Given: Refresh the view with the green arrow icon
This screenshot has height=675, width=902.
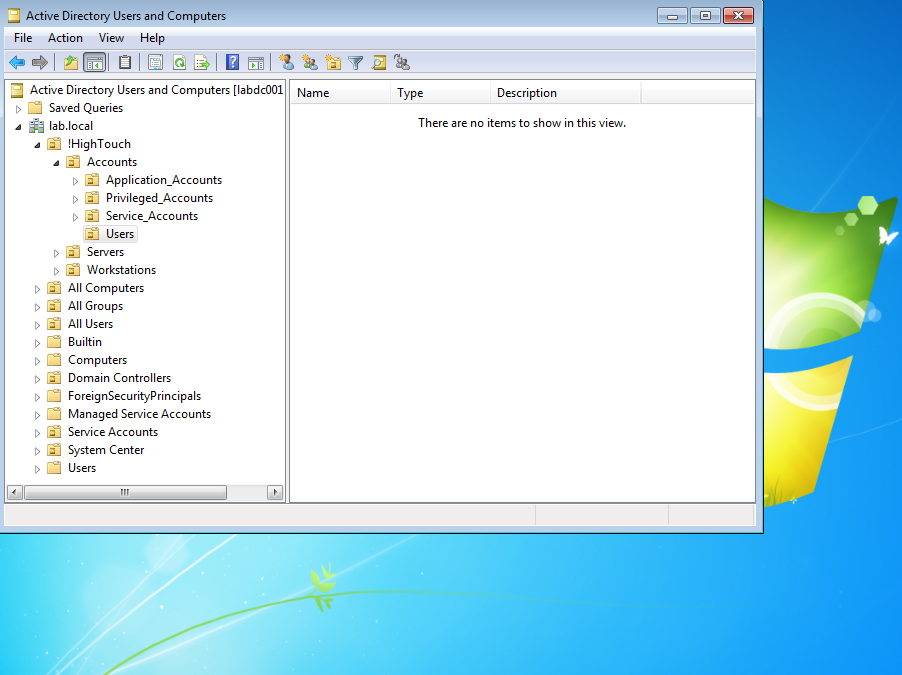Looking at the screenshot, I should [179, 62].
